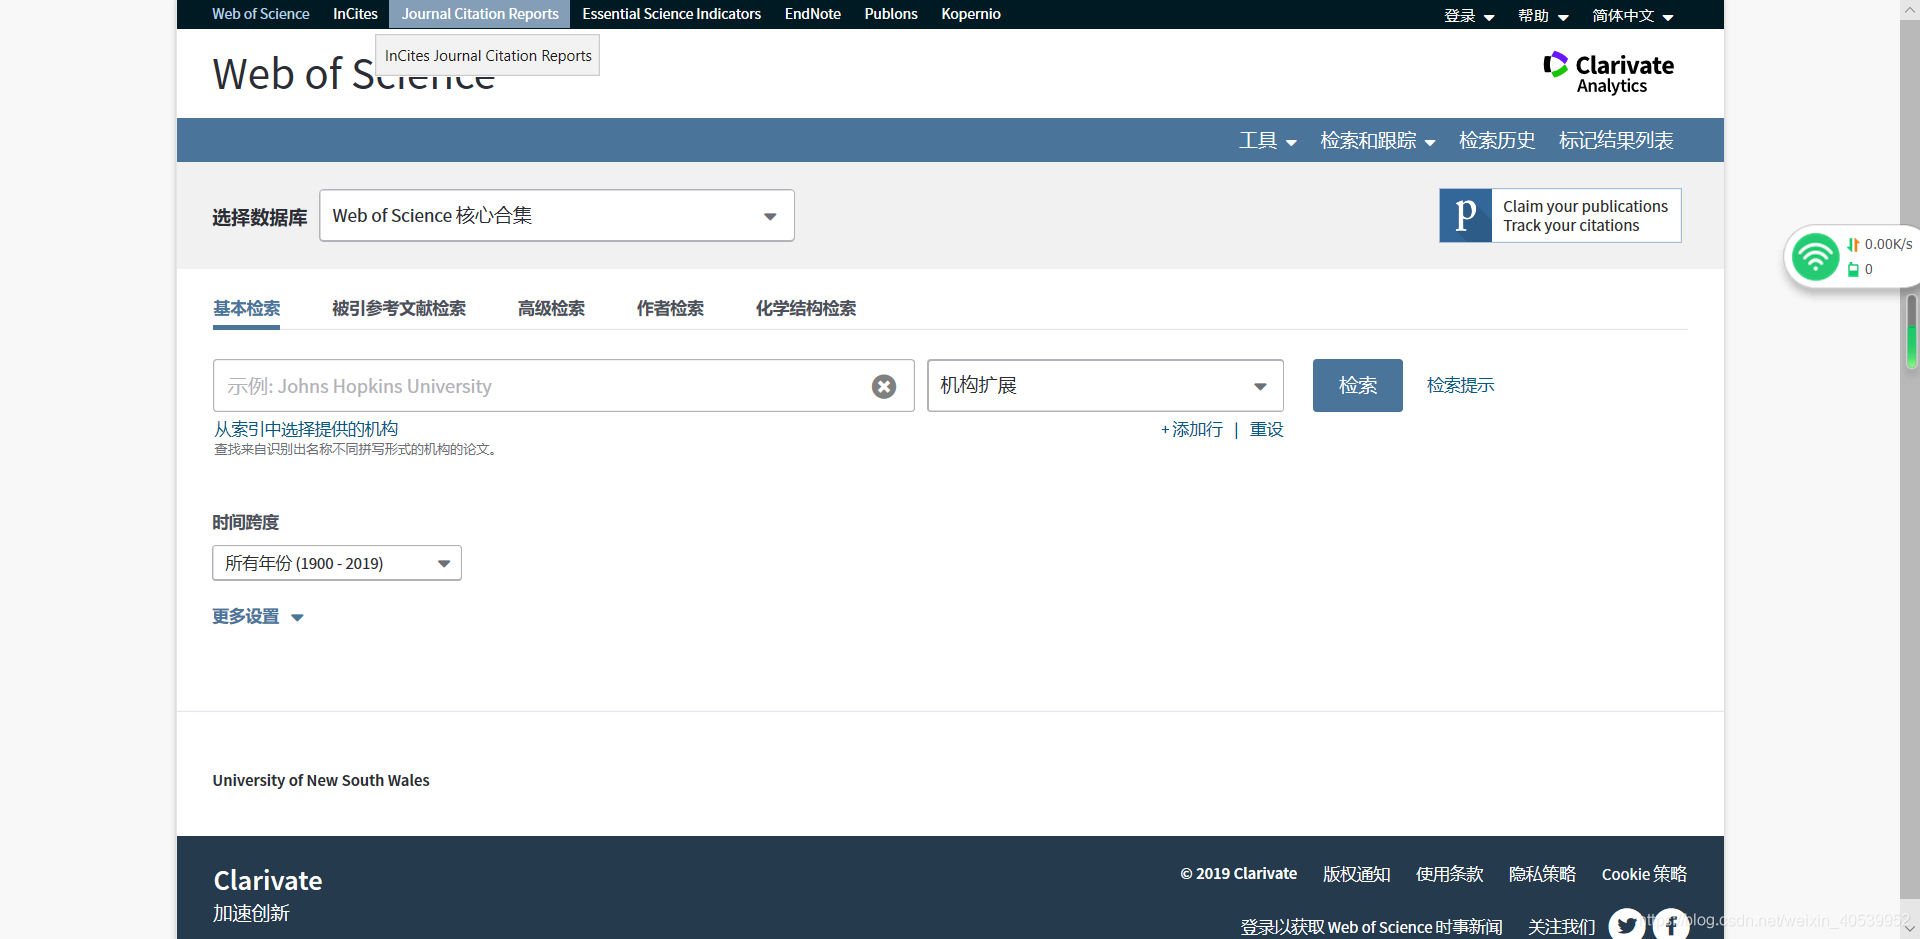Click the scrollbar up arrow
The width and height of the screenshot is (1920, 939).
pyautogui.click(x=1910, y=8)
